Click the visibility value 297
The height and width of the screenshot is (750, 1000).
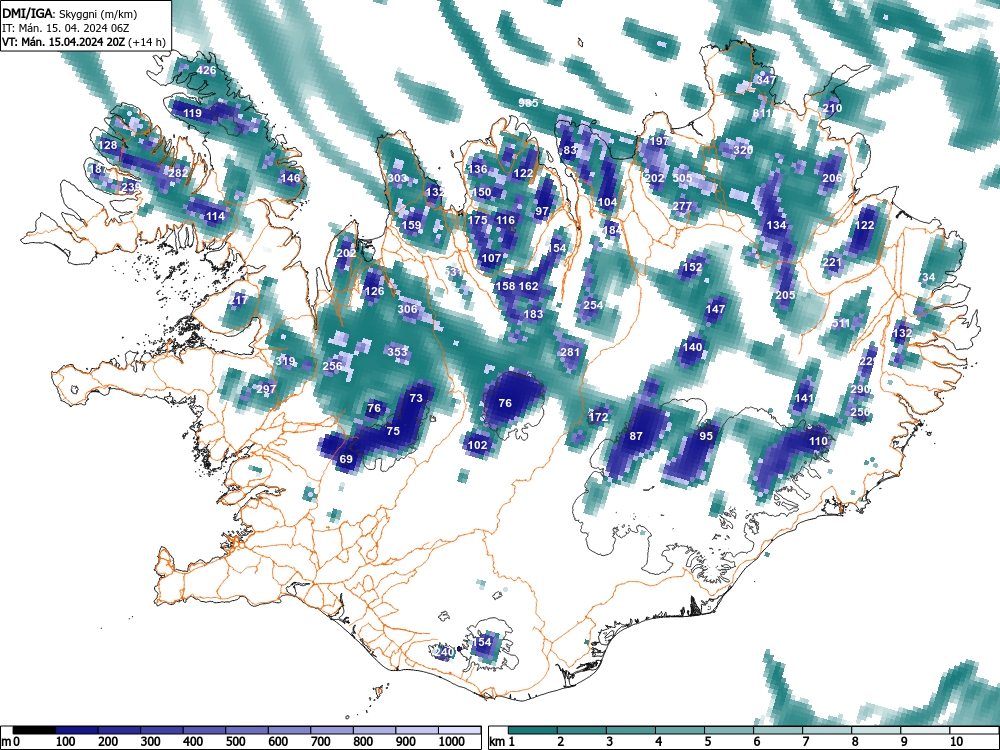pos(266,389)
